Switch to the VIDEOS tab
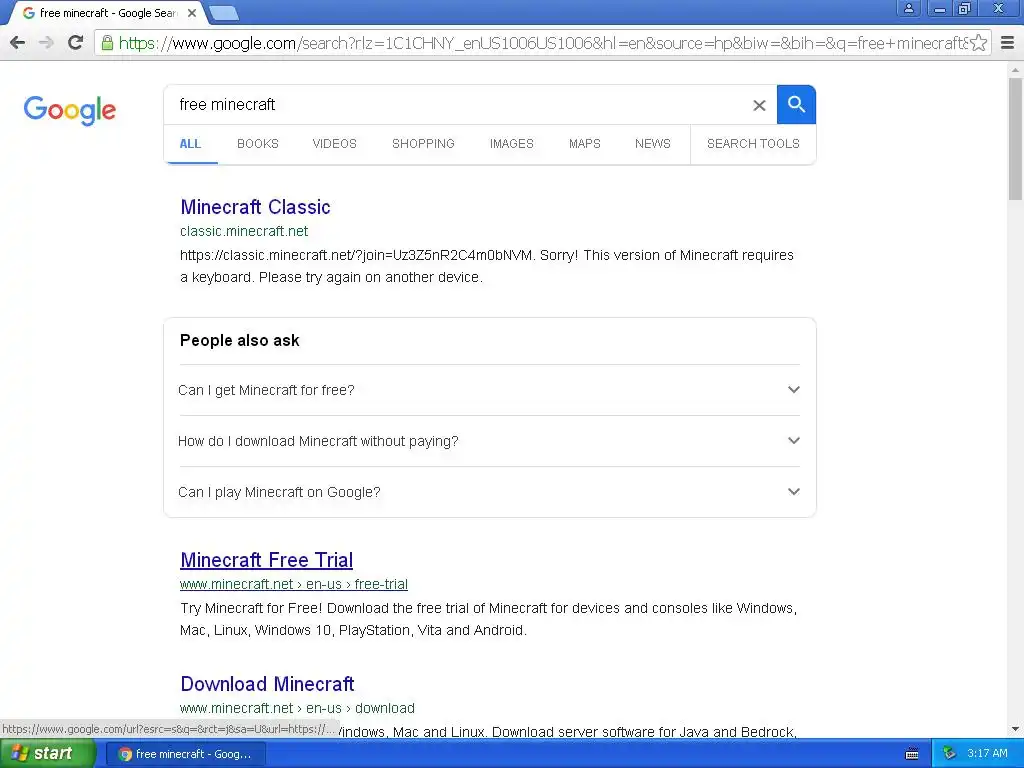This screenshot has width=1024, height=768. [334, 144]
